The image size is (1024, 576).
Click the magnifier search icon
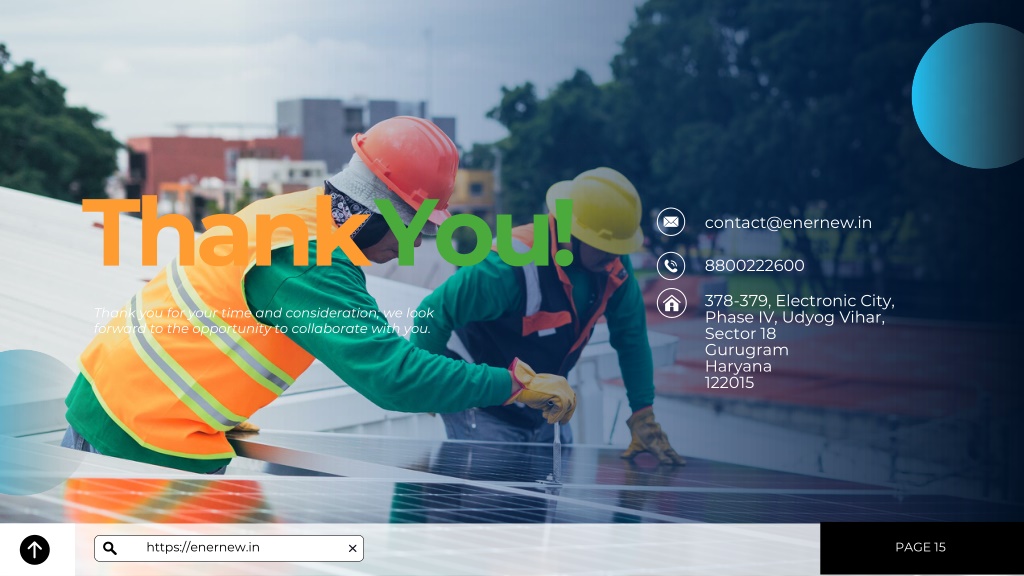110,548
